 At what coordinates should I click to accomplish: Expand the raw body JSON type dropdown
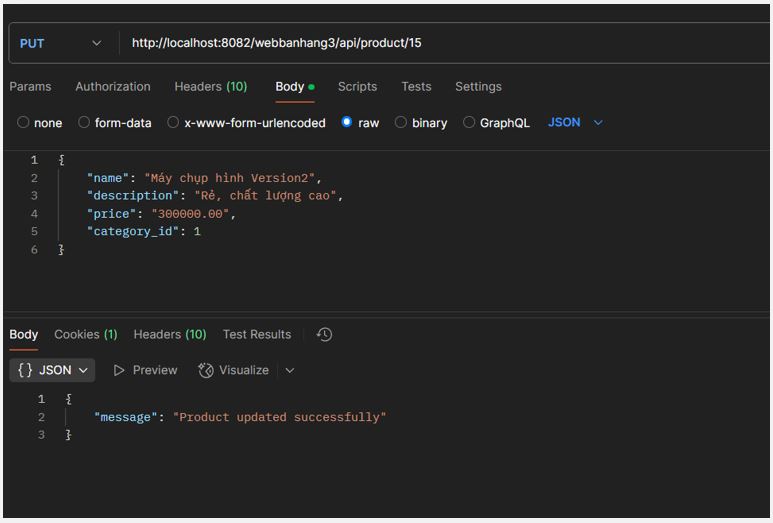(x=576, y=123)
